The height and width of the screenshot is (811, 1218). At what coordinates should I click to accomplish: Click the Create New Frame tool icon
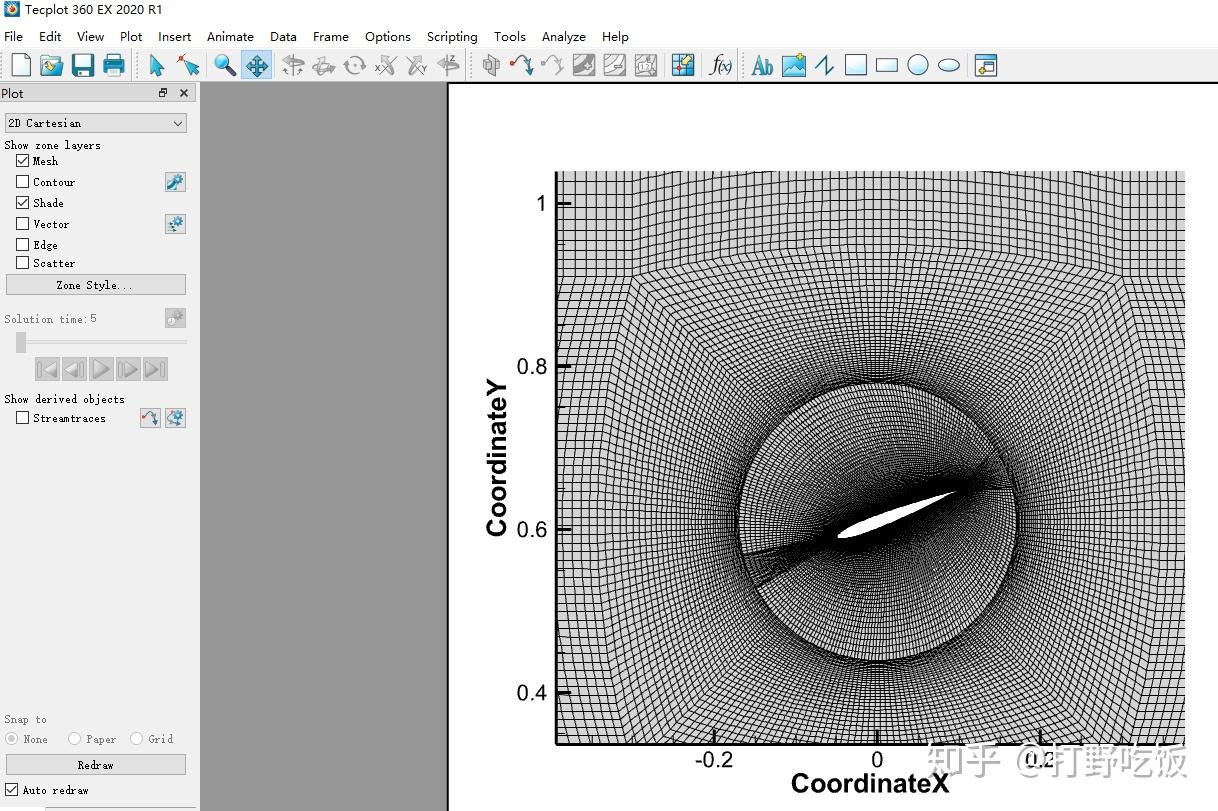click(x=986, y=66)
